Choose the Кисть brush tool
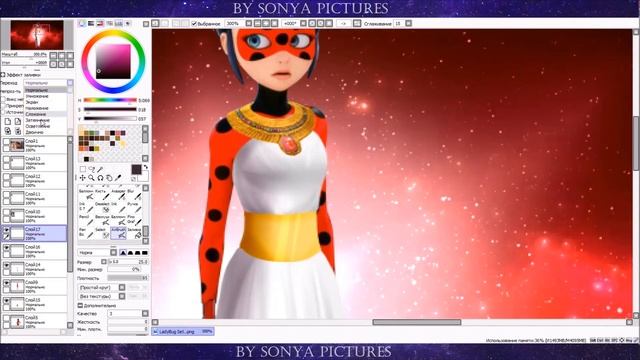This screenshot has width=640, height=360. click(102, 194)
